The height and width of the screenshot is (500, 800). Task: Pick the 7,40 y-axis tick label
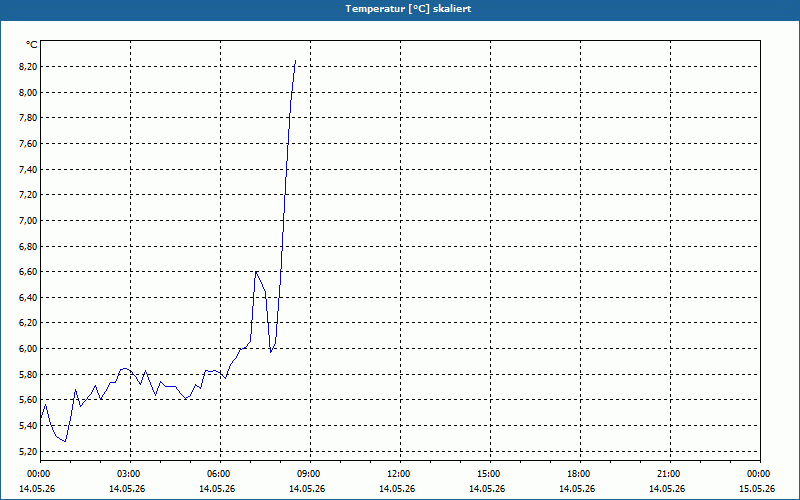click(28, 169)
